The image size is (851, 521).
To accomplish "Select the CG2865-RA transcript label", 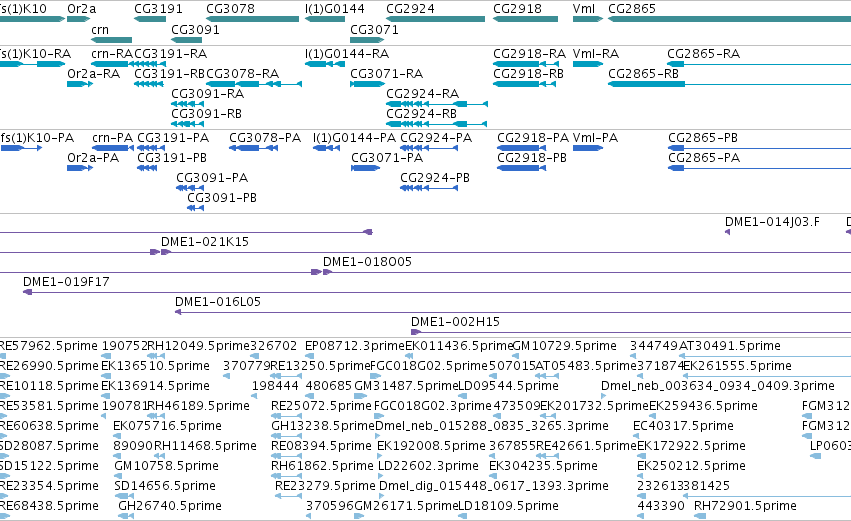I will 703,54.
